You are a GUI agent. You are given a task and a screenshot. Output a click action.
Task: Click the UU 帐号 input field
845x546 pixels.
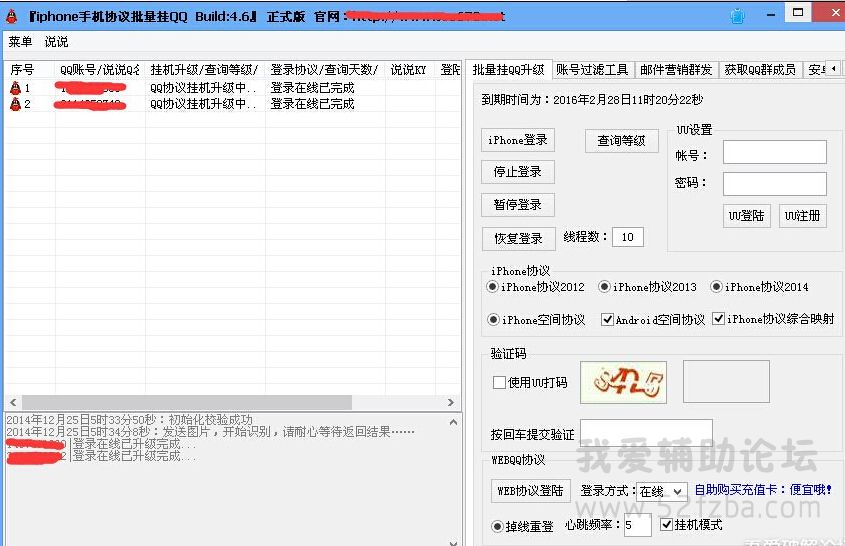pyautogui.click(x=774, y=152)
